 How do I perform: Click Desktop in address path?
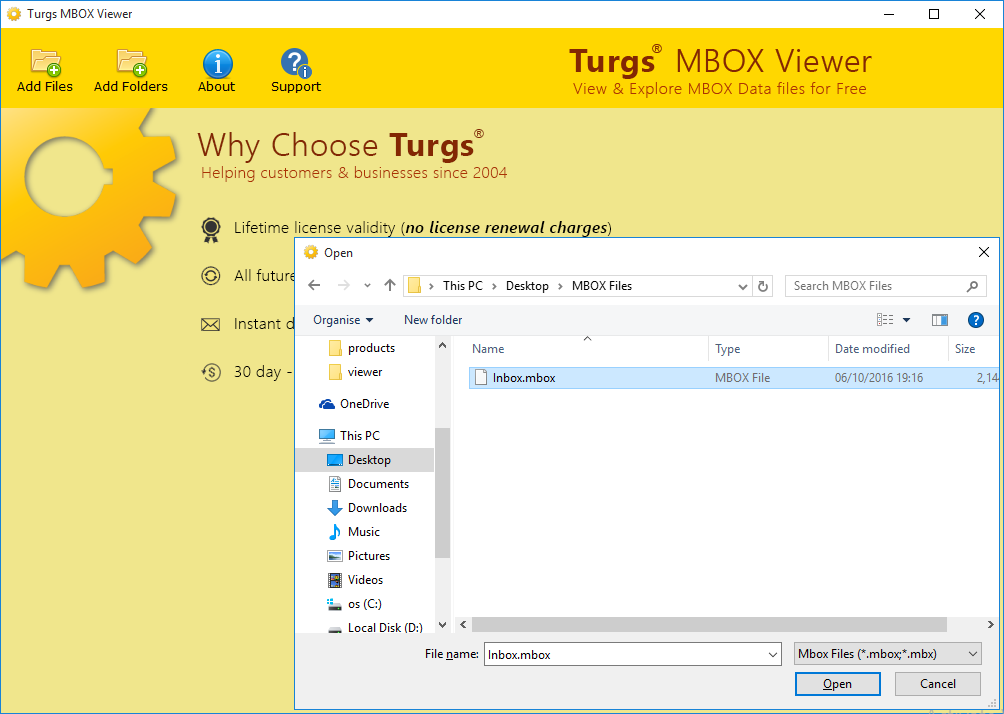click(527, 286)
